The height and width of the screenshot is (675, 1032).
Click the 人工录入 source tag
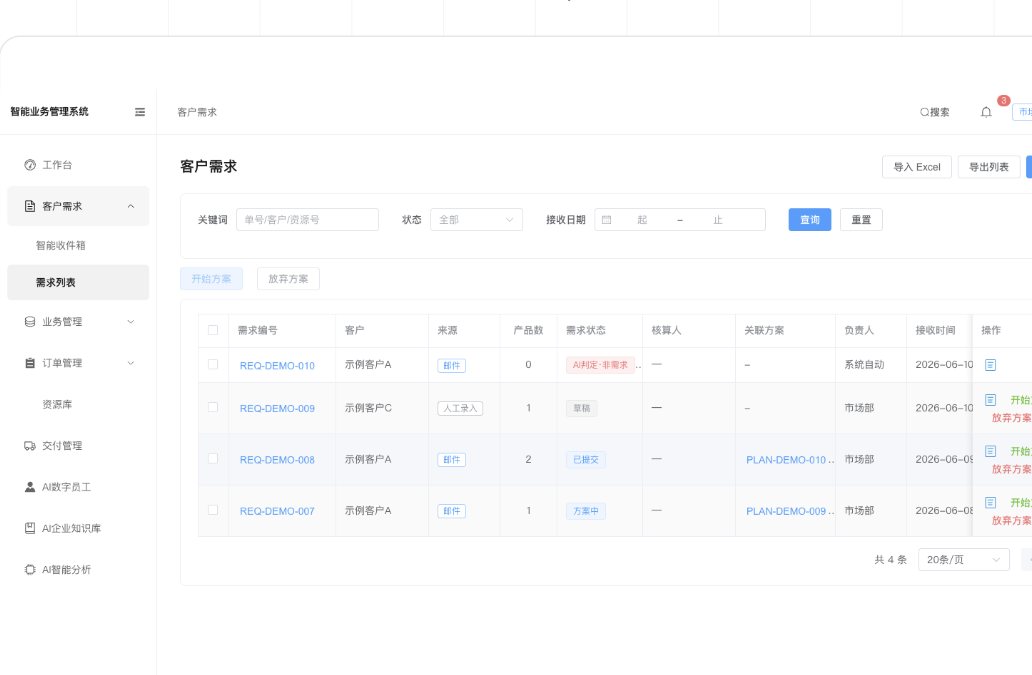460,409
